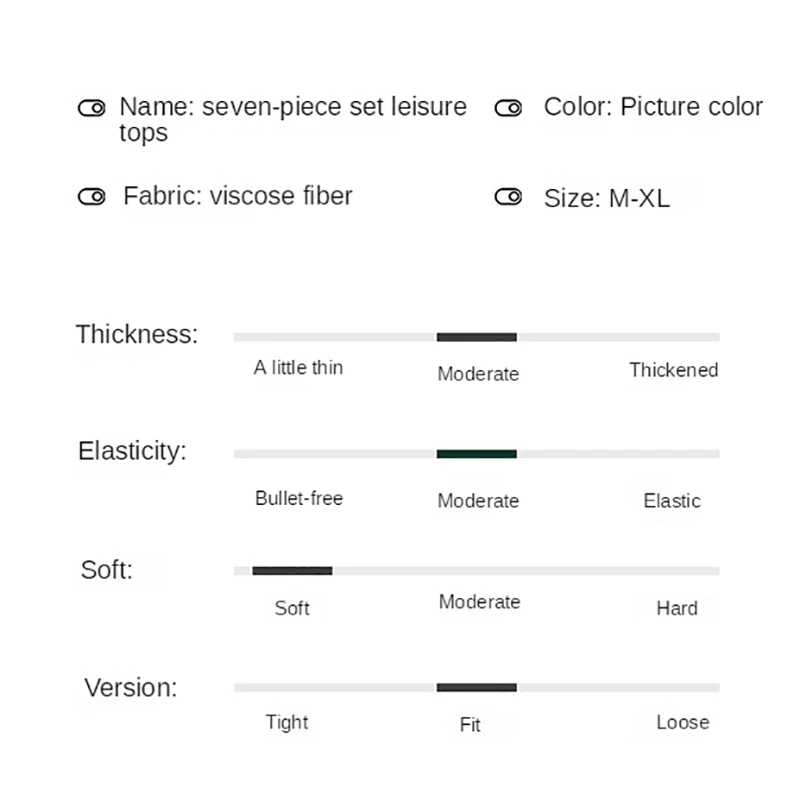Pick the 'Tight' version label
Image resolution: width=800 pixels, height=800 pixels.
pyautogui.click(x=287, y=722)
